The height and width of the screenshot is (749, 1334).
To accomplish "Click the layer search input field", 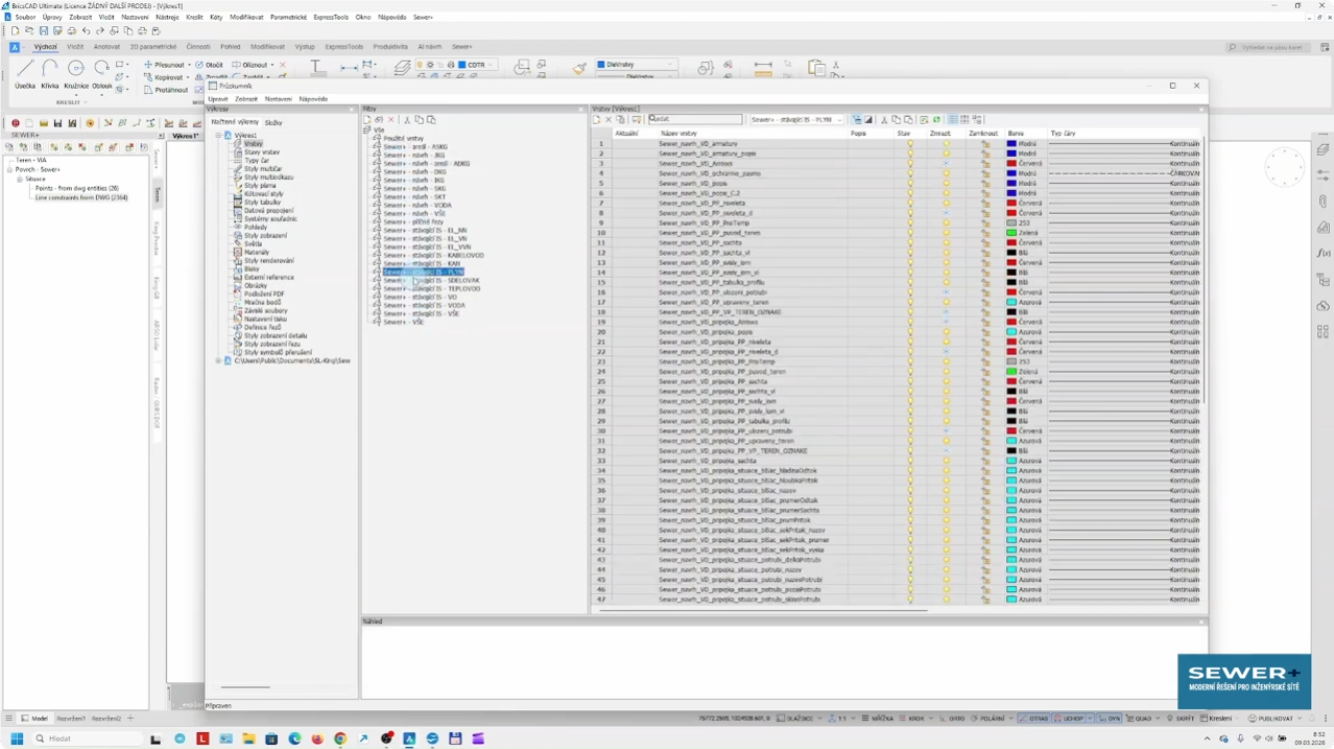I will [x=696, y=119].
